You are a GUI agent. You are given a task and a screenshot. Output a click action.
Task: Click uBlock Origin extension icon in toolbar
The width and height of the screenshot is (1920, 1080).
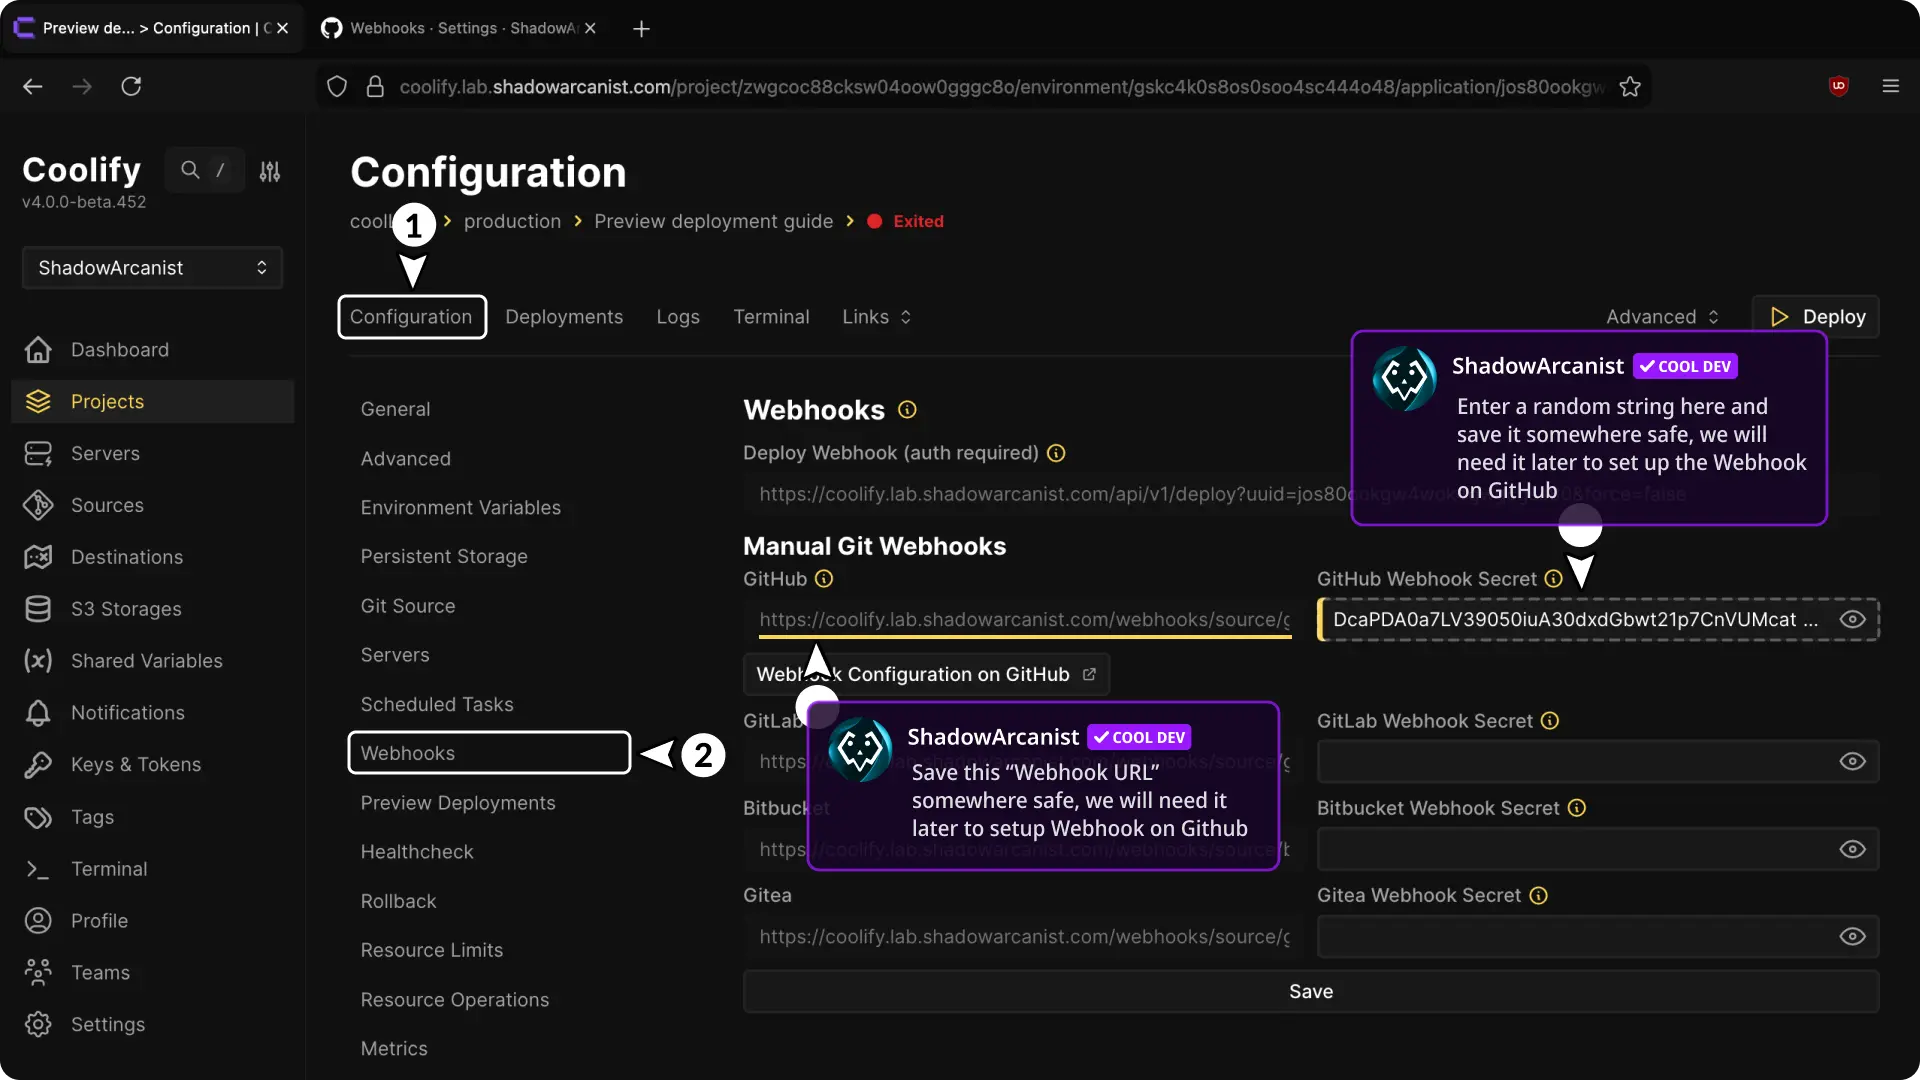tap(1838, 86)
